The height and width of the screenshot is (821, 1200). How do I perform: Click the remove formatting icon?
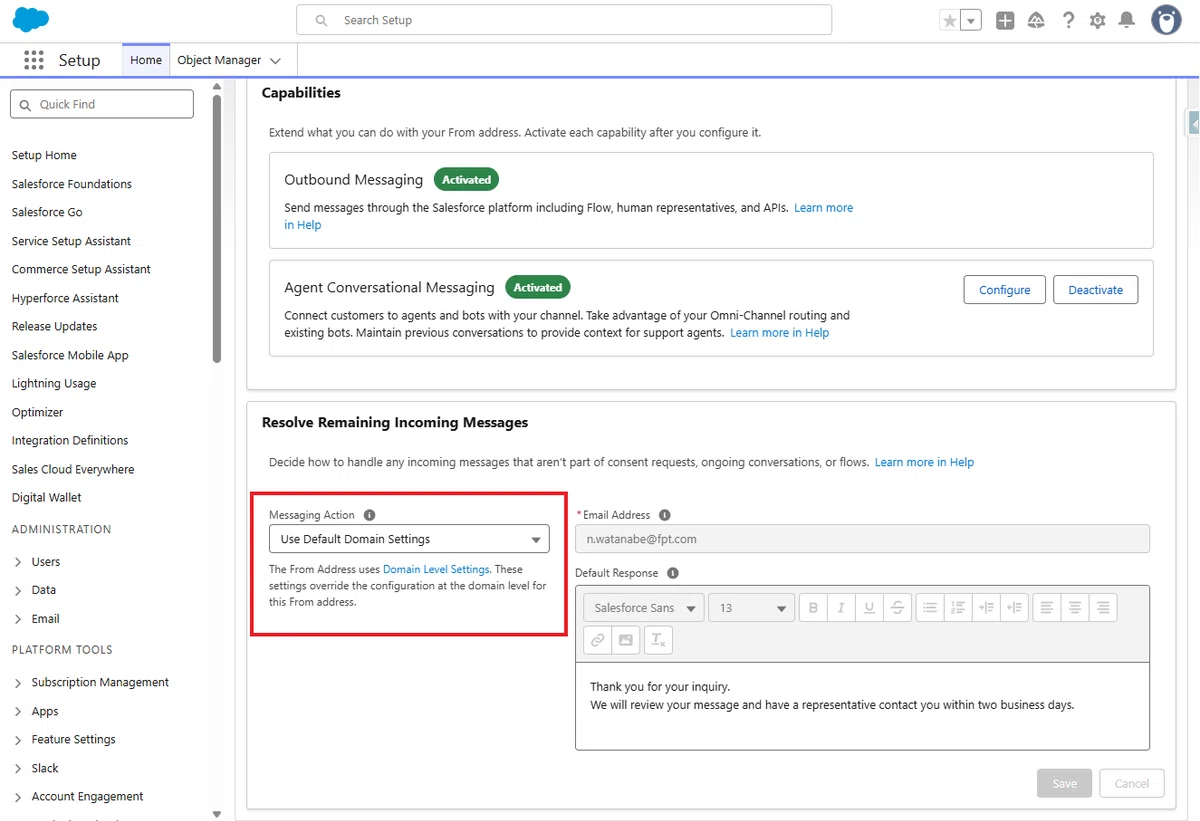[x=658, y=640]
